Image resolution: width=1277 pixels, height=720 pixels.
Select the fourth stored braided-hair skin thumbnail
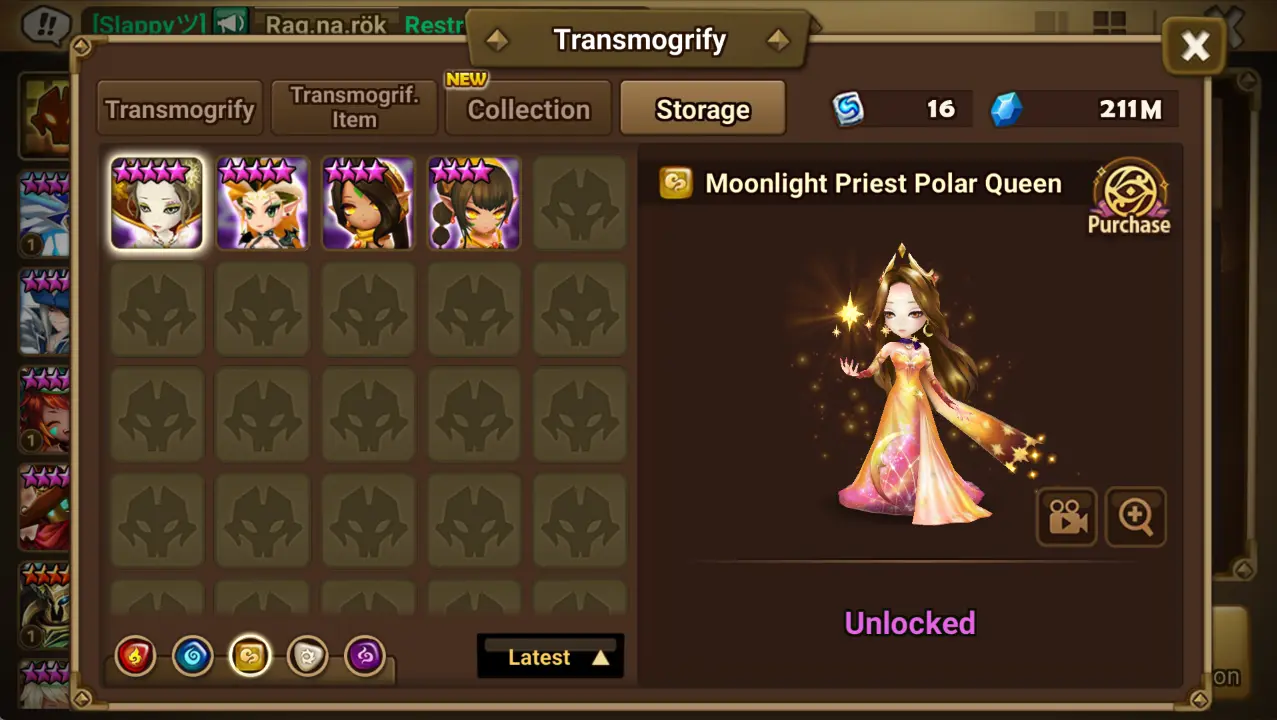[x=474, y=203]
